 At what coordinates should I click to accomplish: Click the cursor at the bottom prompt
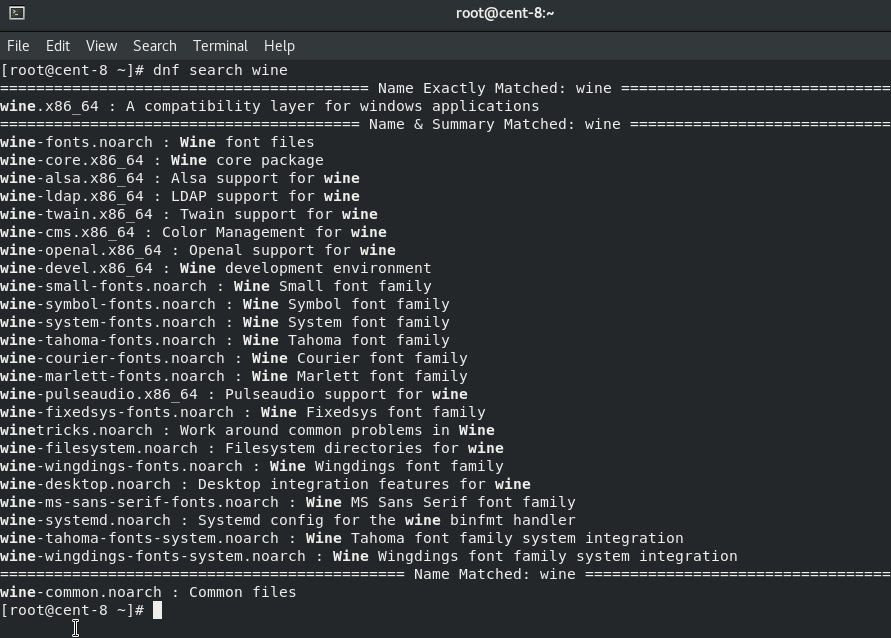(157, 610)
